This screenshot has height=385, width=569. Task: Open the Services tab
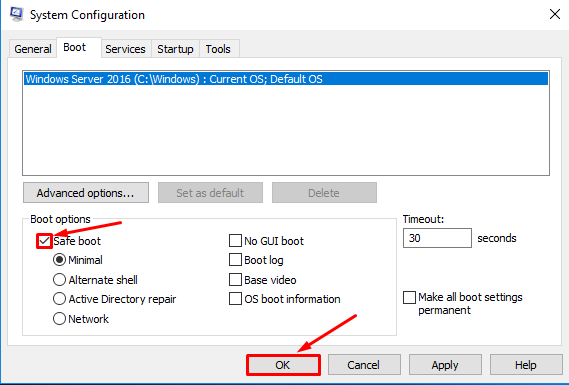[125, 49]
